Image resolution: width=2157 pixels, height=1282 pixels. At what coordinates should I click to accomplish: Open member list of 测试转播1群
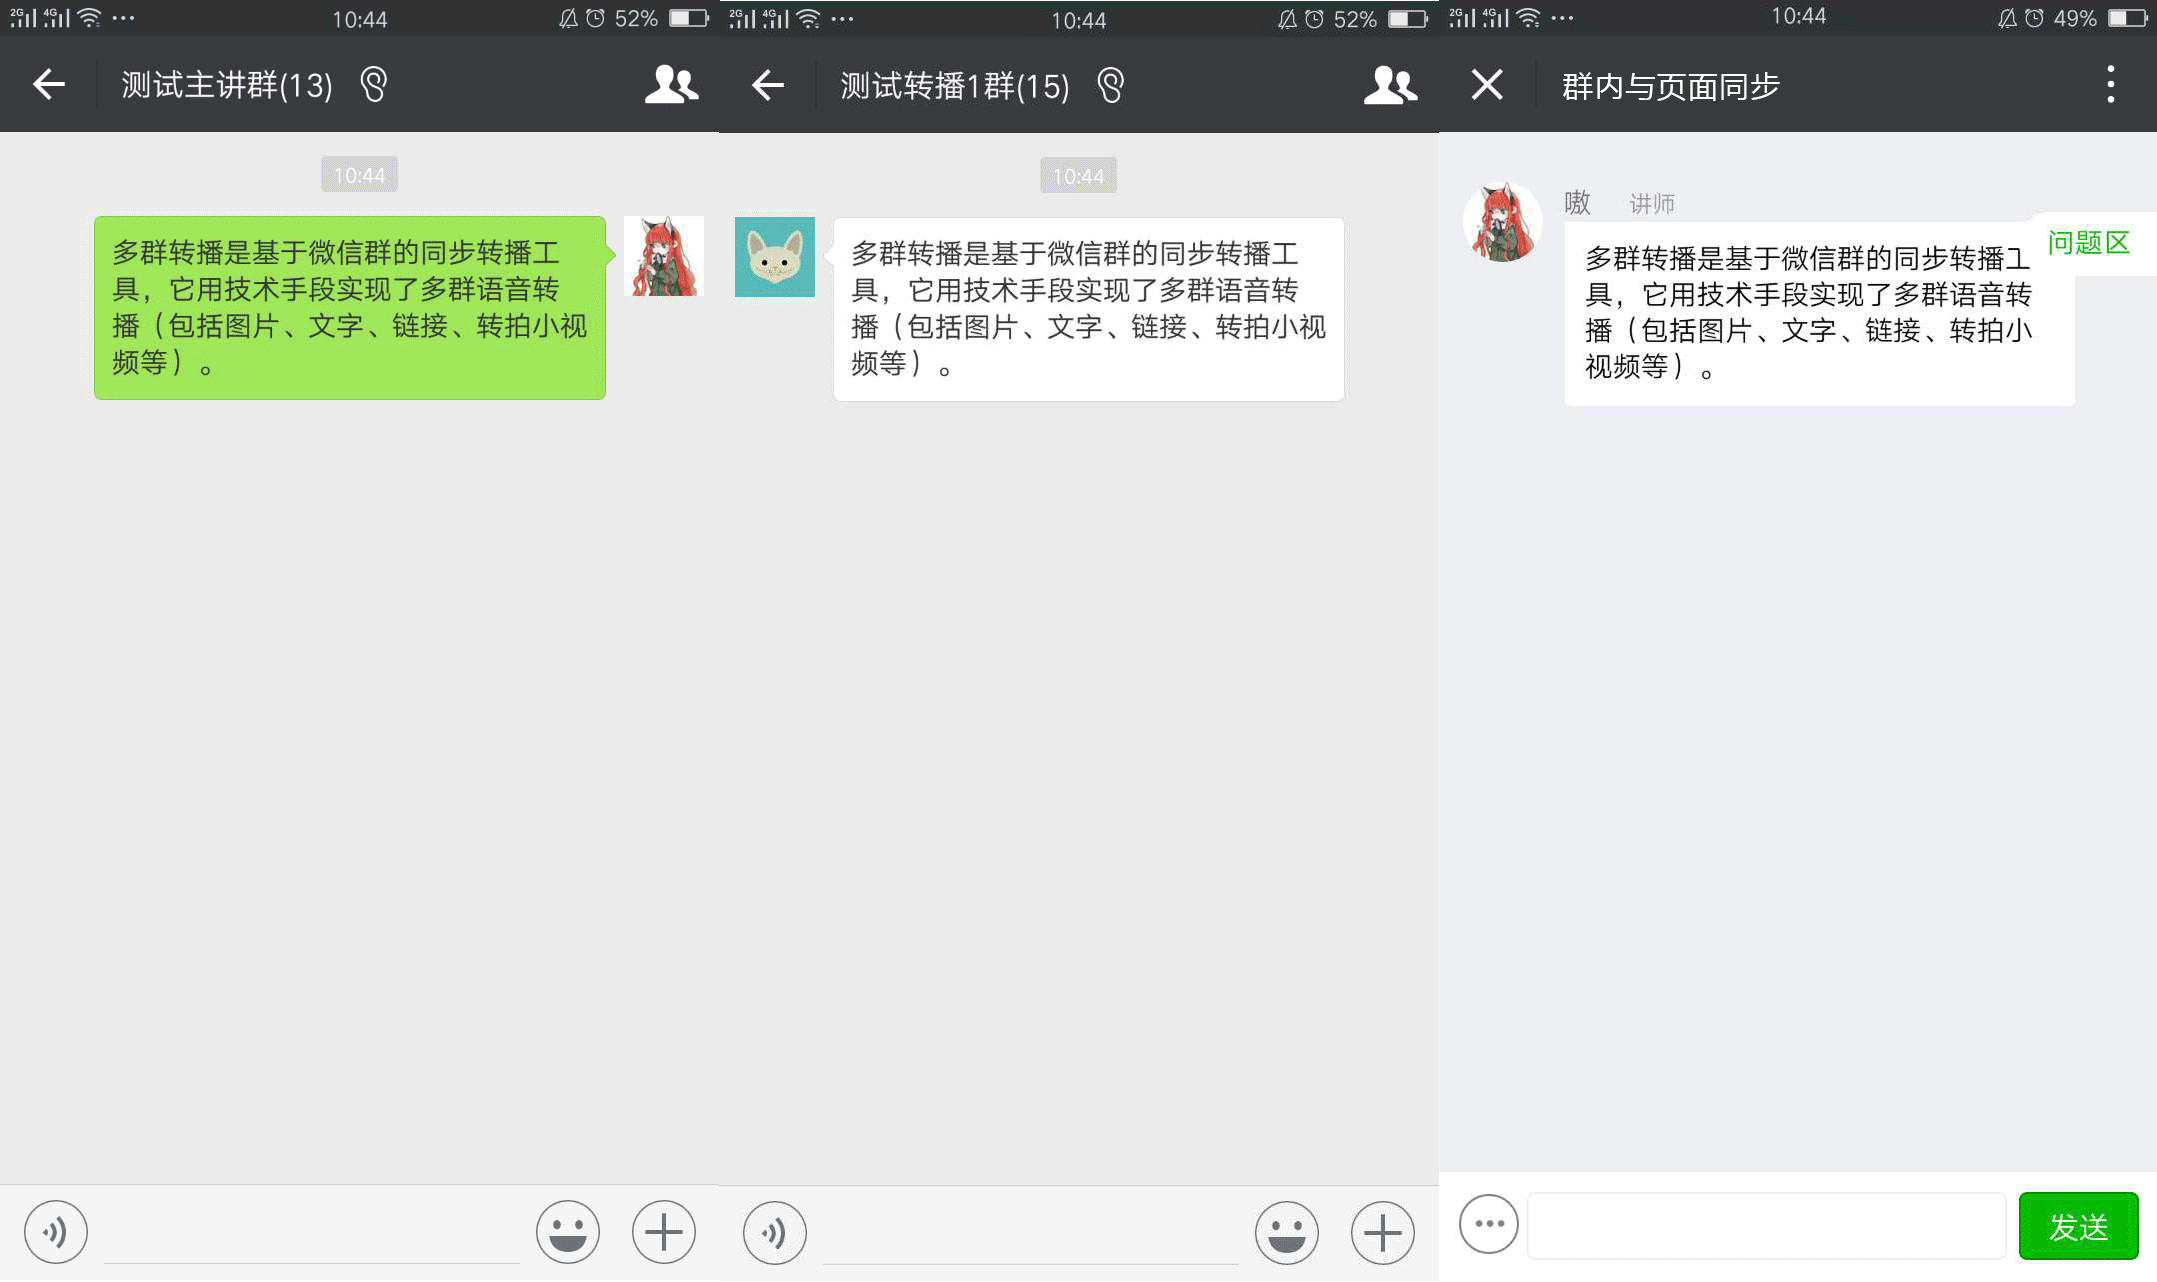[1388, 85]
